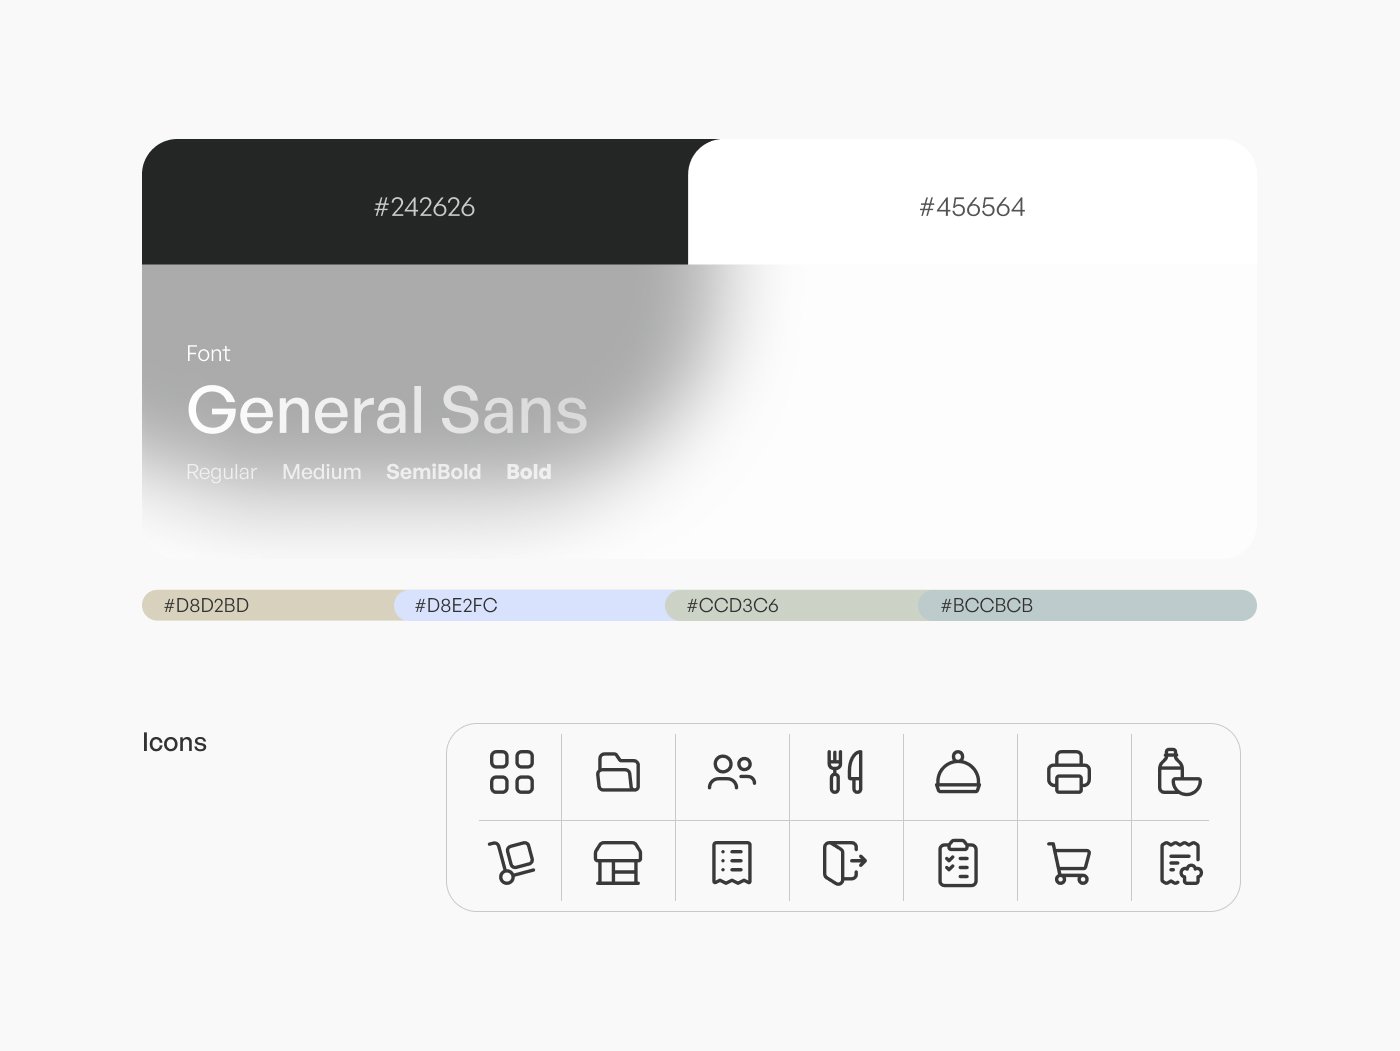Select the hand truck delivery icon
This screenshot has width=1400, height=1051.
(512, 862)
